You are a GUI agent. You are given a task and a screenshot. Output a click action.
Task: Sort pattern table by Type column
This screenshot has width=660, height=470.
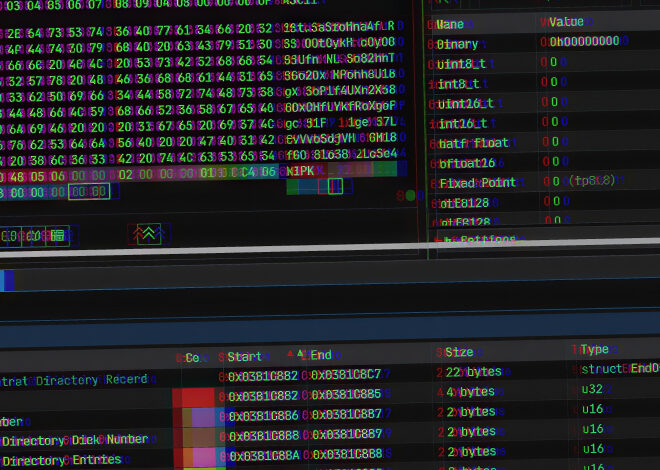pyautogui.click(x=594, y=349)
